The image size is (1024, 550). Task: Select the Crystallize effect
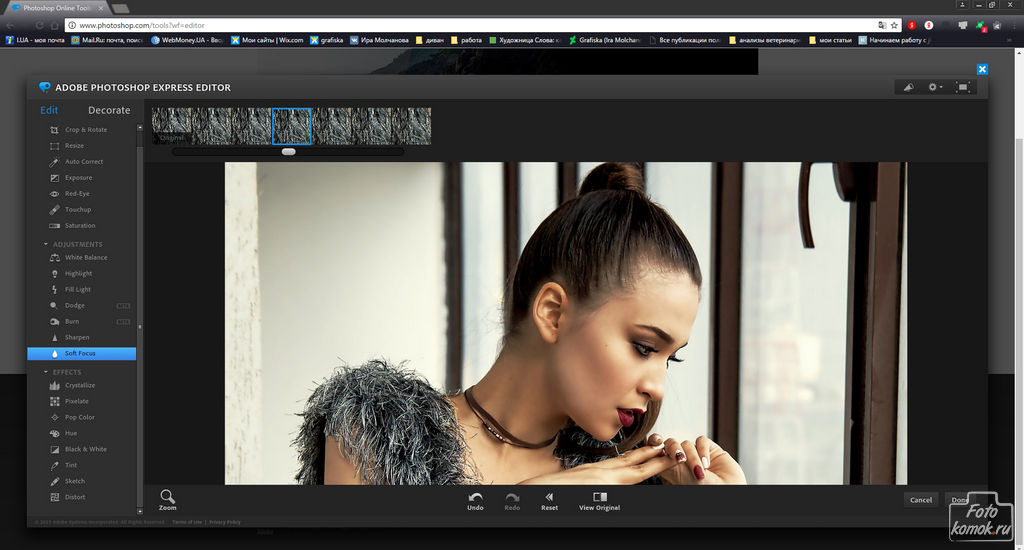pyautogui.click(x=80, y=386)
